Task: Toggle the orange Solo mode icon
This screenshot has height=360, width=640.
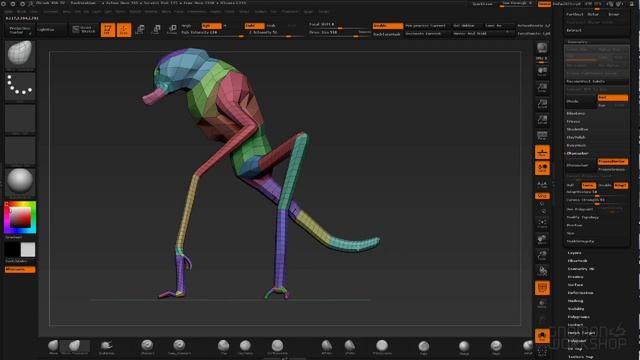Action: click(542, 336)
